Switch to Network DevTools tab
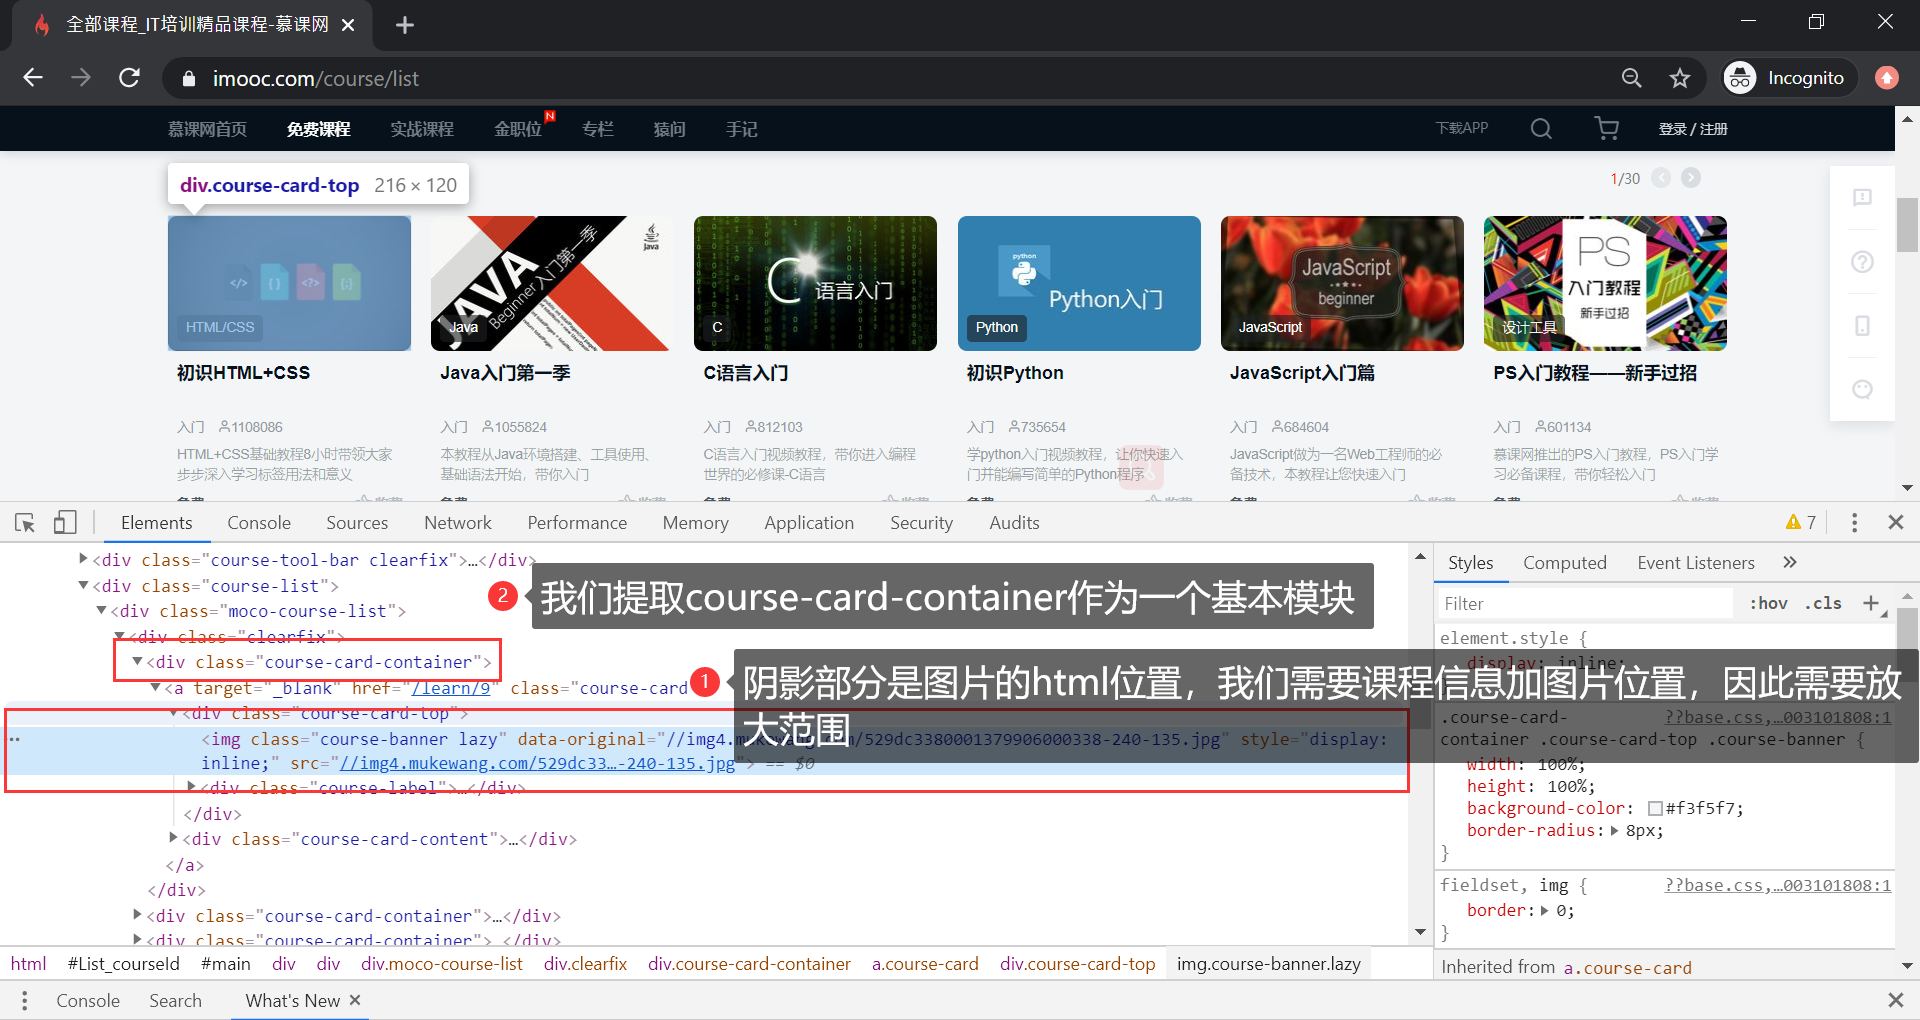 pyautogui.click(x=458, y=522)
